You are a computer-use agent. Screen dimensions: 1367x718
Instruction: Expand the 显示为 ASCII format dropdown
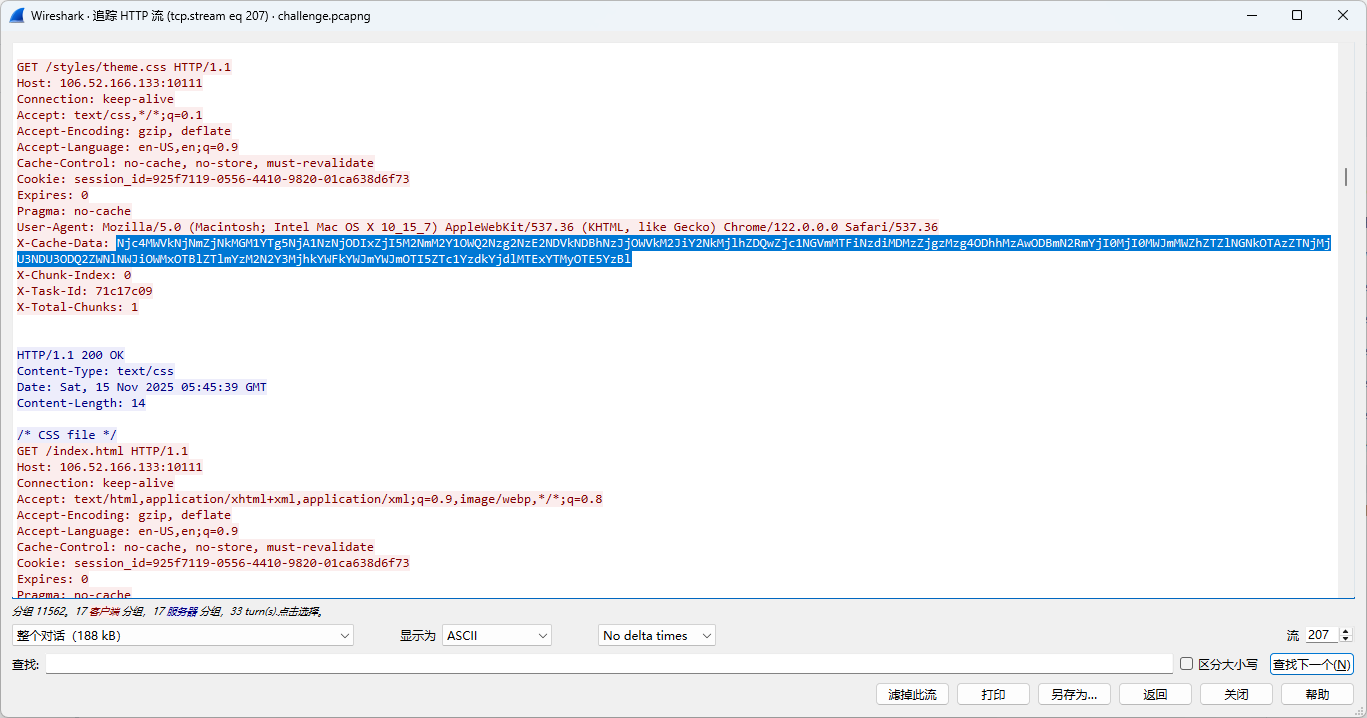pyautogui.click(x=497, y=635)
